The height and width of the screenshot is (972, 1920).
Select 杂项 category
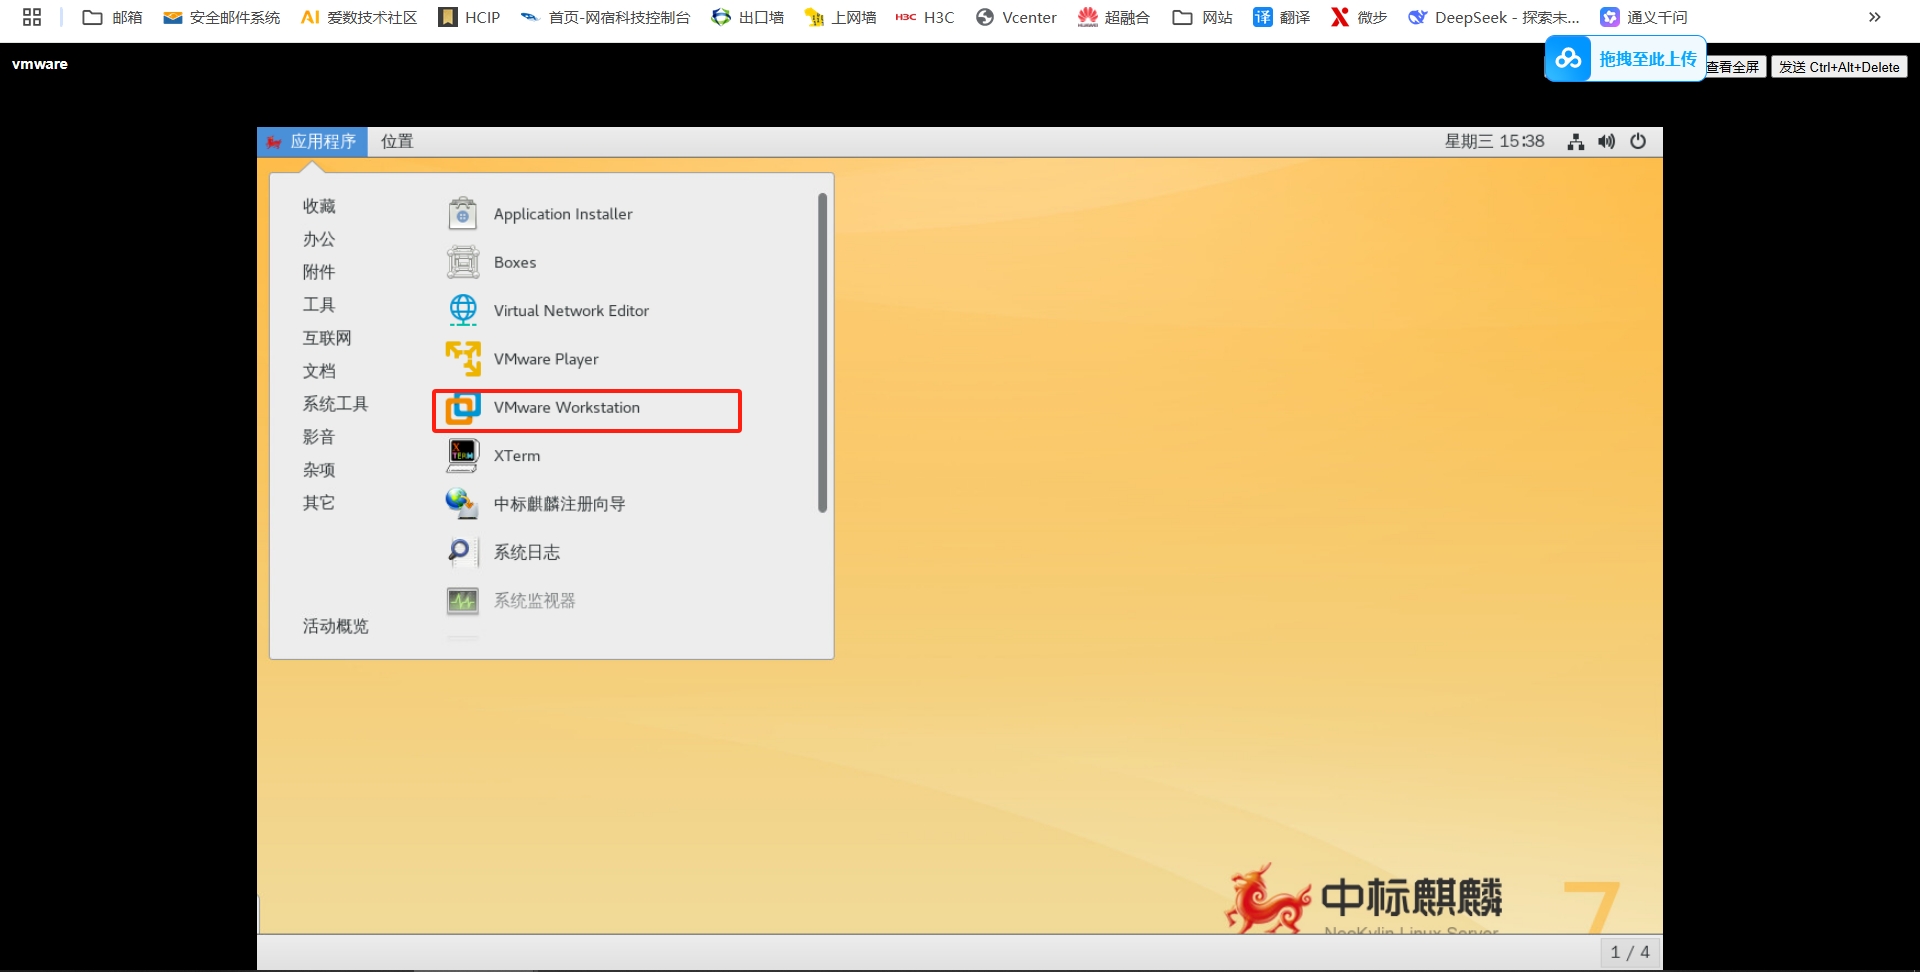[319, 470]
